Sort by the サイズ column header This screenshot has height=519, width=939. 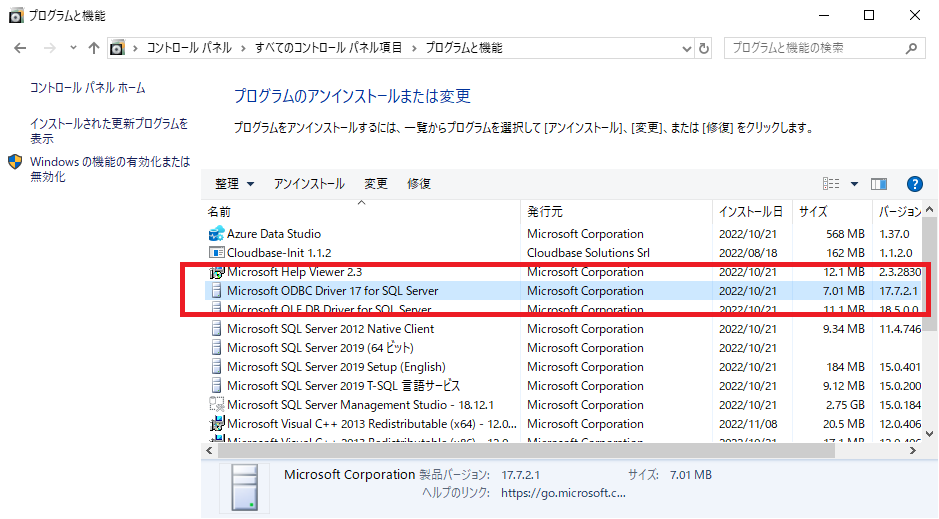(832, 212)
